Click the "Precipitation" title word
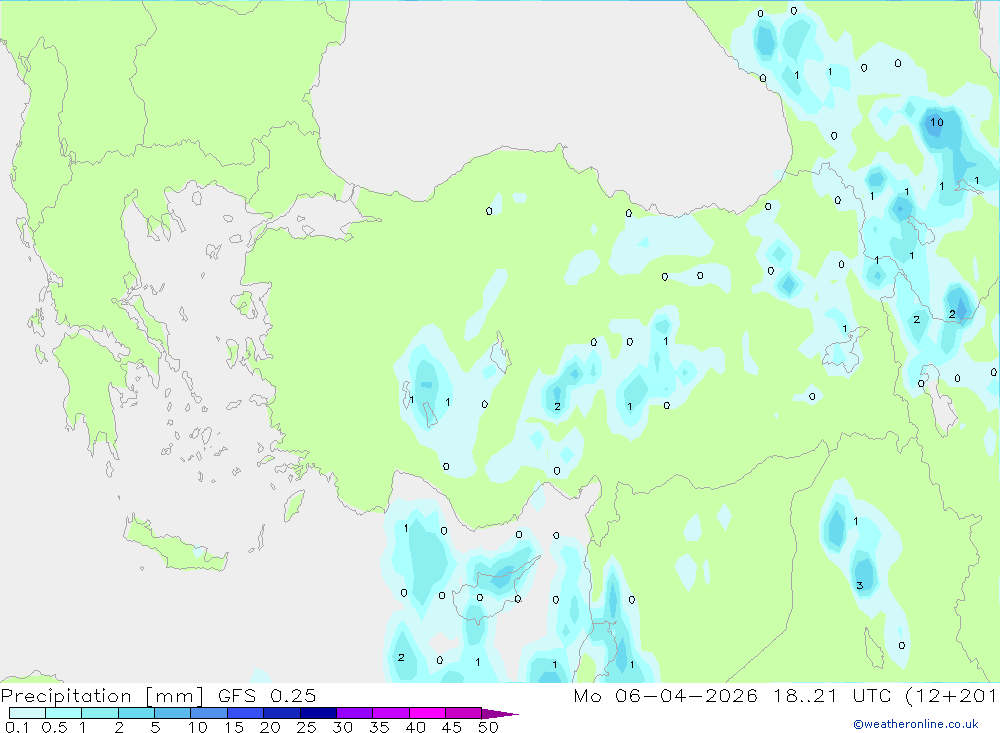 66,696
